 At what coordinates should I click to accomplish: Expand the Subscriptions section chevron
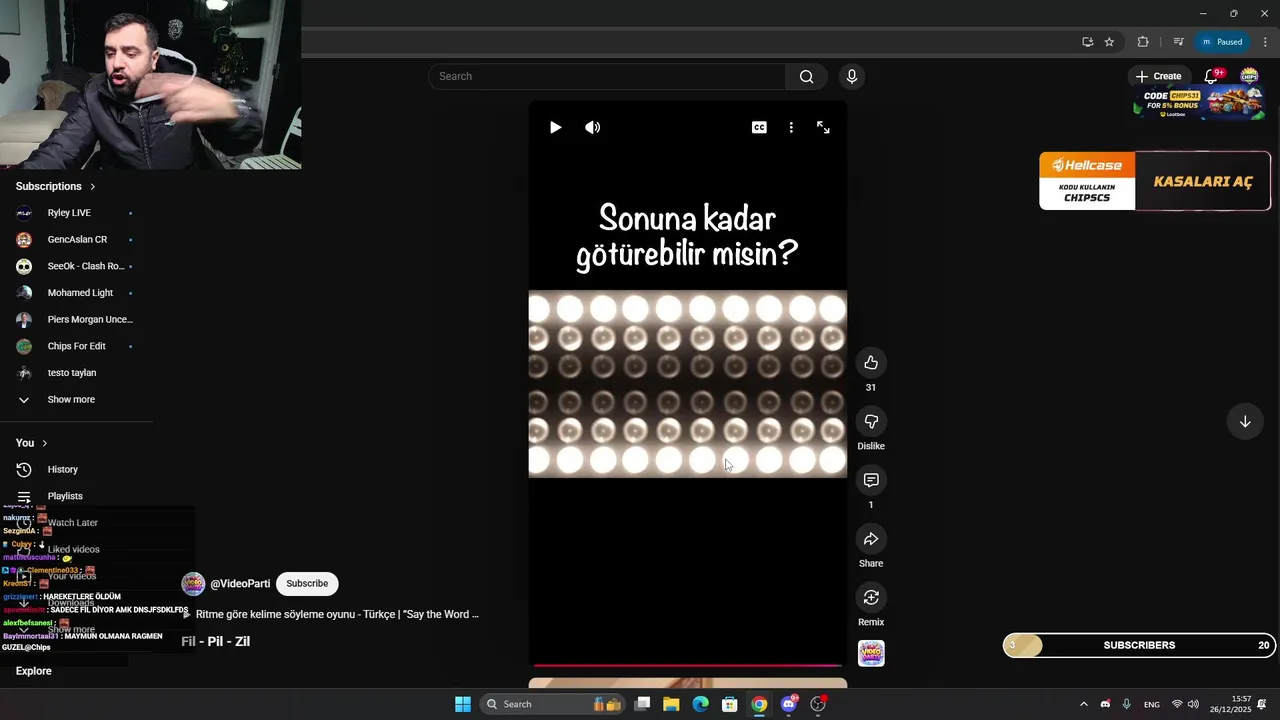[x=93, y=187]
